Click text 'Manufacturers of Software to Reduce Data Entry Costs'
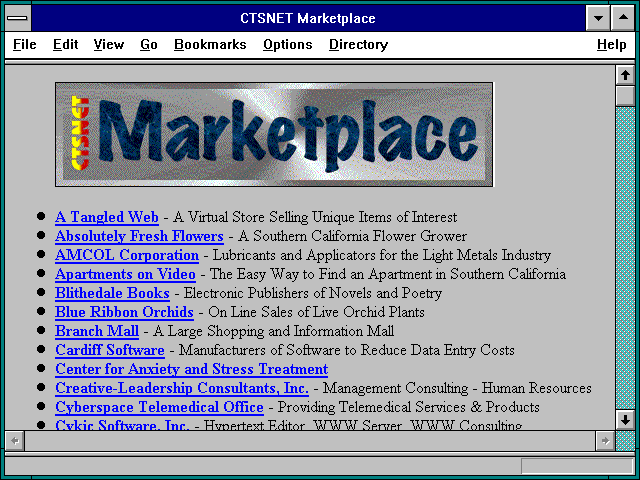This screenshot has height=480, width=640. [x=347, y=350]
